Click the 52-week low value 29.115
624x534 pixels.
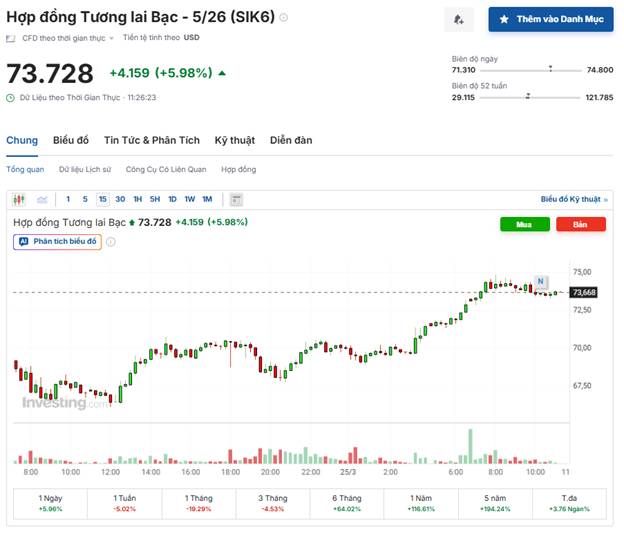click(463, 97)
